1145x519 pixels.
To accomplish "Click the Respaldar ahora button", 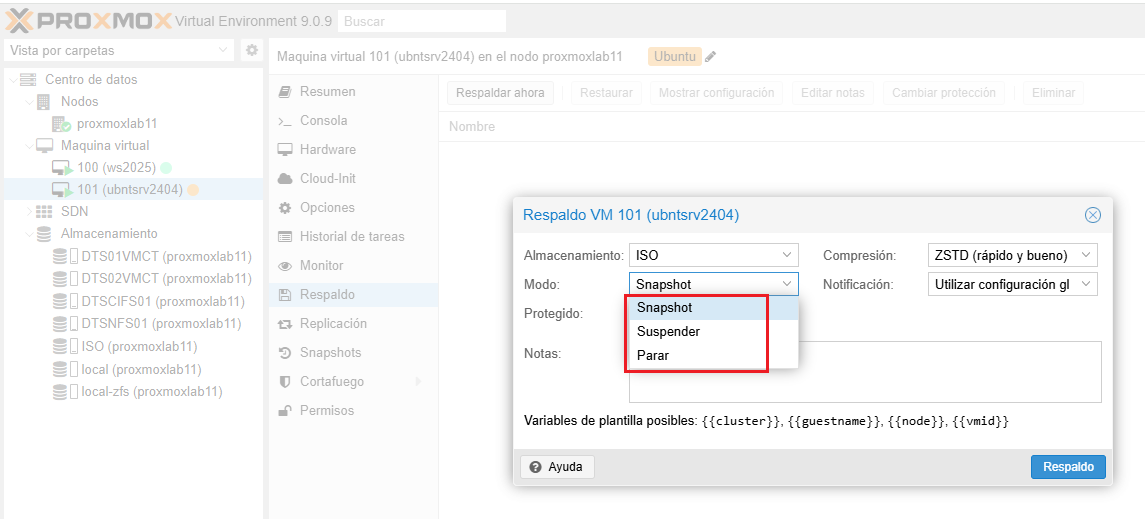I will [x=500, y=93].
